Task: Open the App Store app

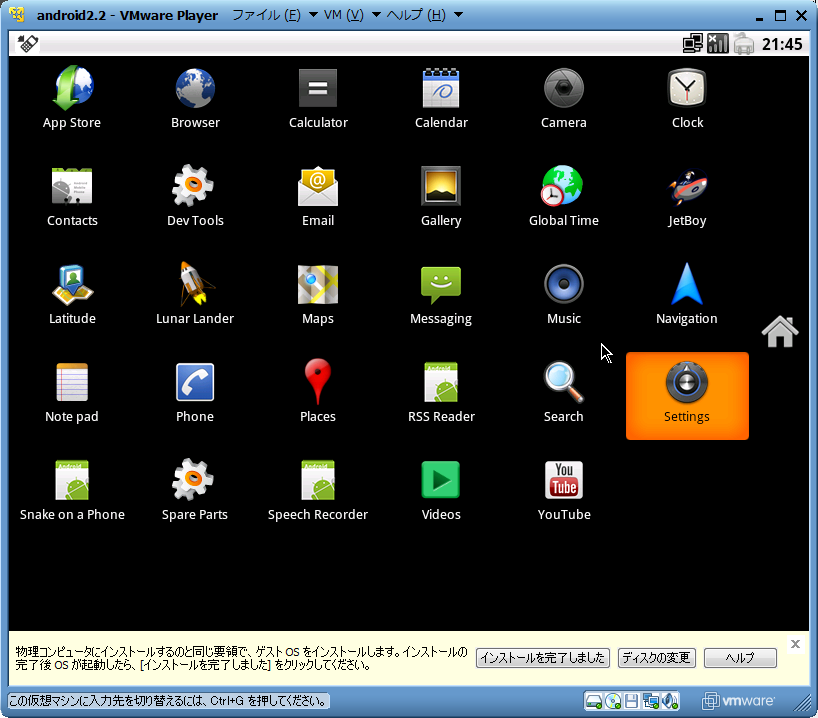Action: point(72,97)
